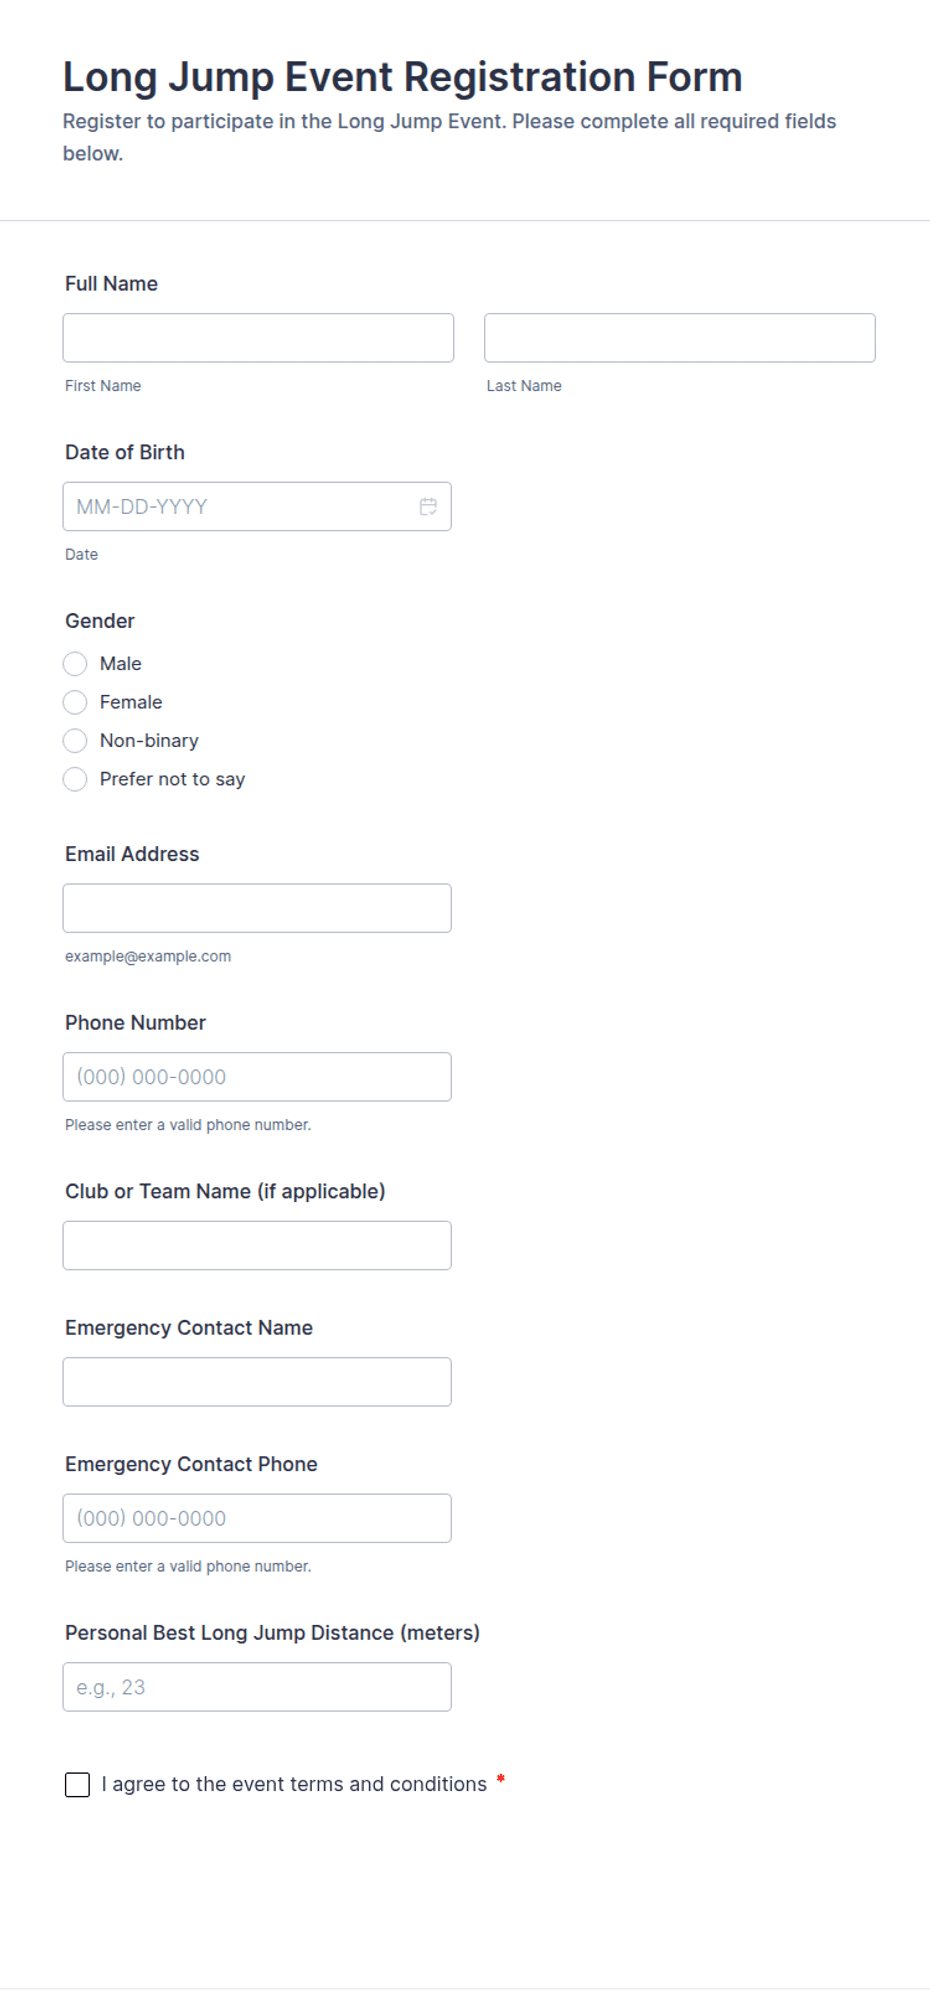Focus the Emergency Contact Phone field
Screen dimensions: 930x2003
point(257,1518)
